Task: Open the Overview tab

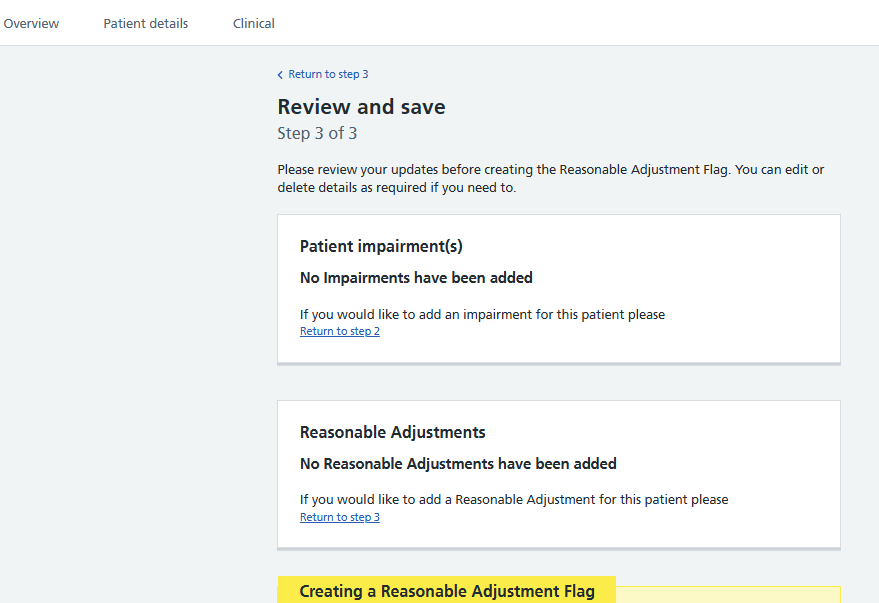Action: tap(31, 24)
